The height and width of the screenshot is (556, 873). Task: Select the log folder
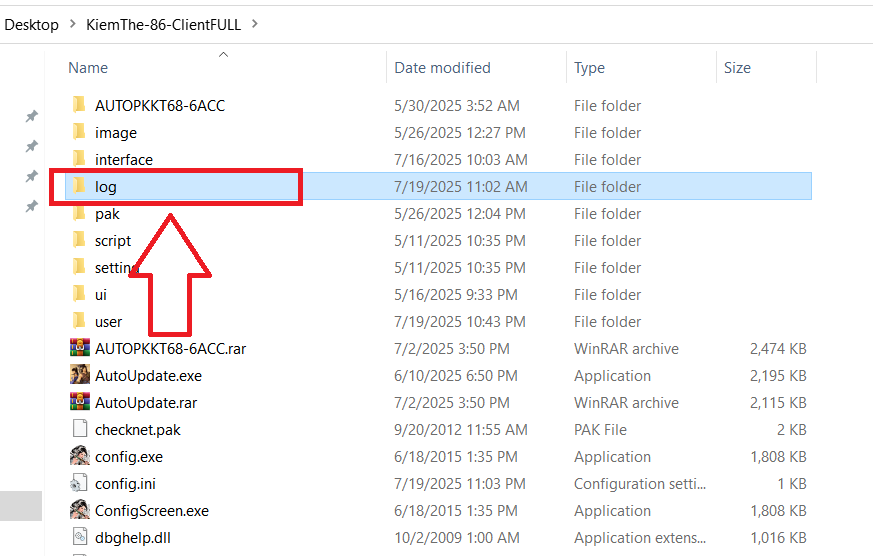[x=106, y=187]
